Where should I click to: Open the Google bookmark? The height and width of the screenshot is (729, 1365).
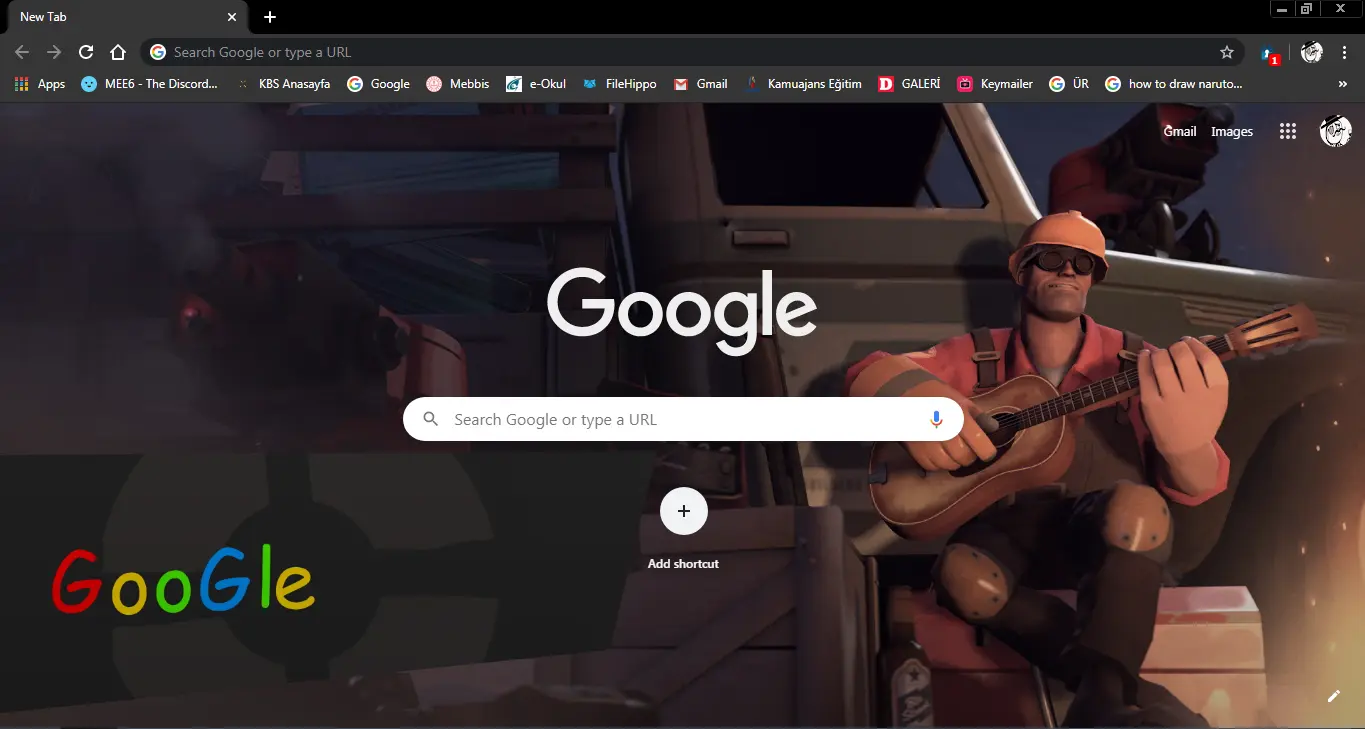click(378, 84)
